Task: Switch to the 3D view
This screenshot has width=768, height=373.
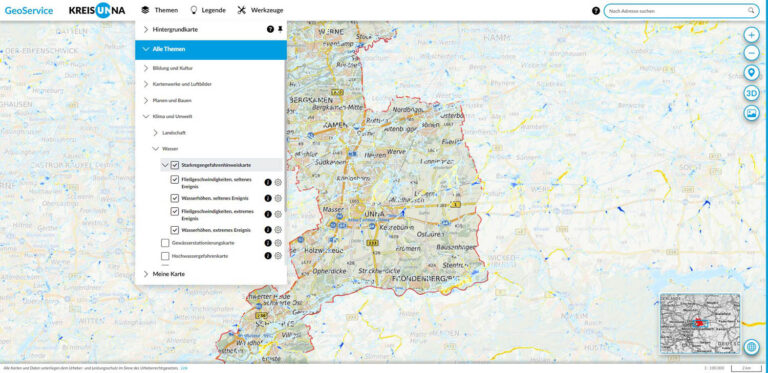Action: coord(751,93)
